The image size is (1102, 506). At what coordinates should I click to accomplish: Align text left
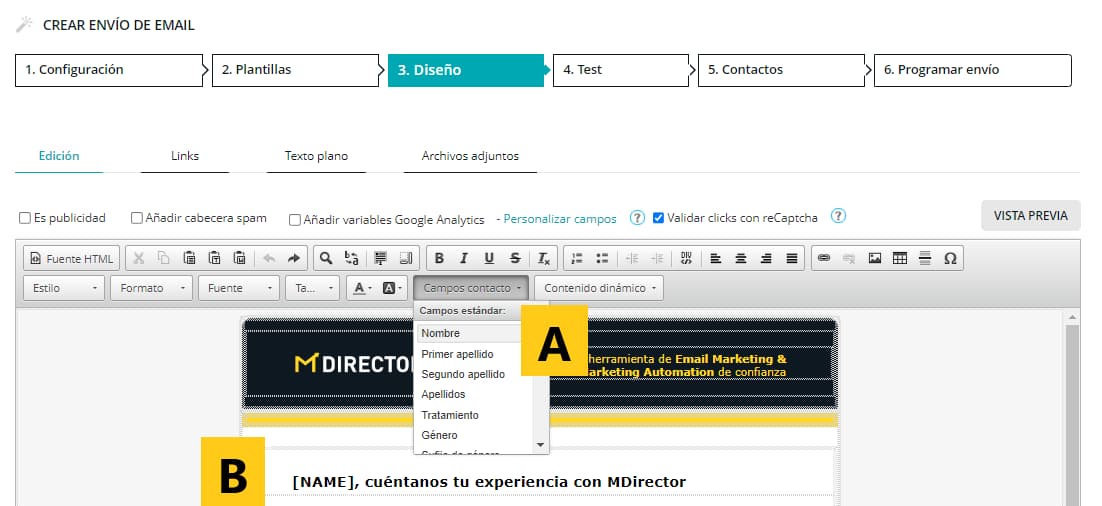click(715, 259)
